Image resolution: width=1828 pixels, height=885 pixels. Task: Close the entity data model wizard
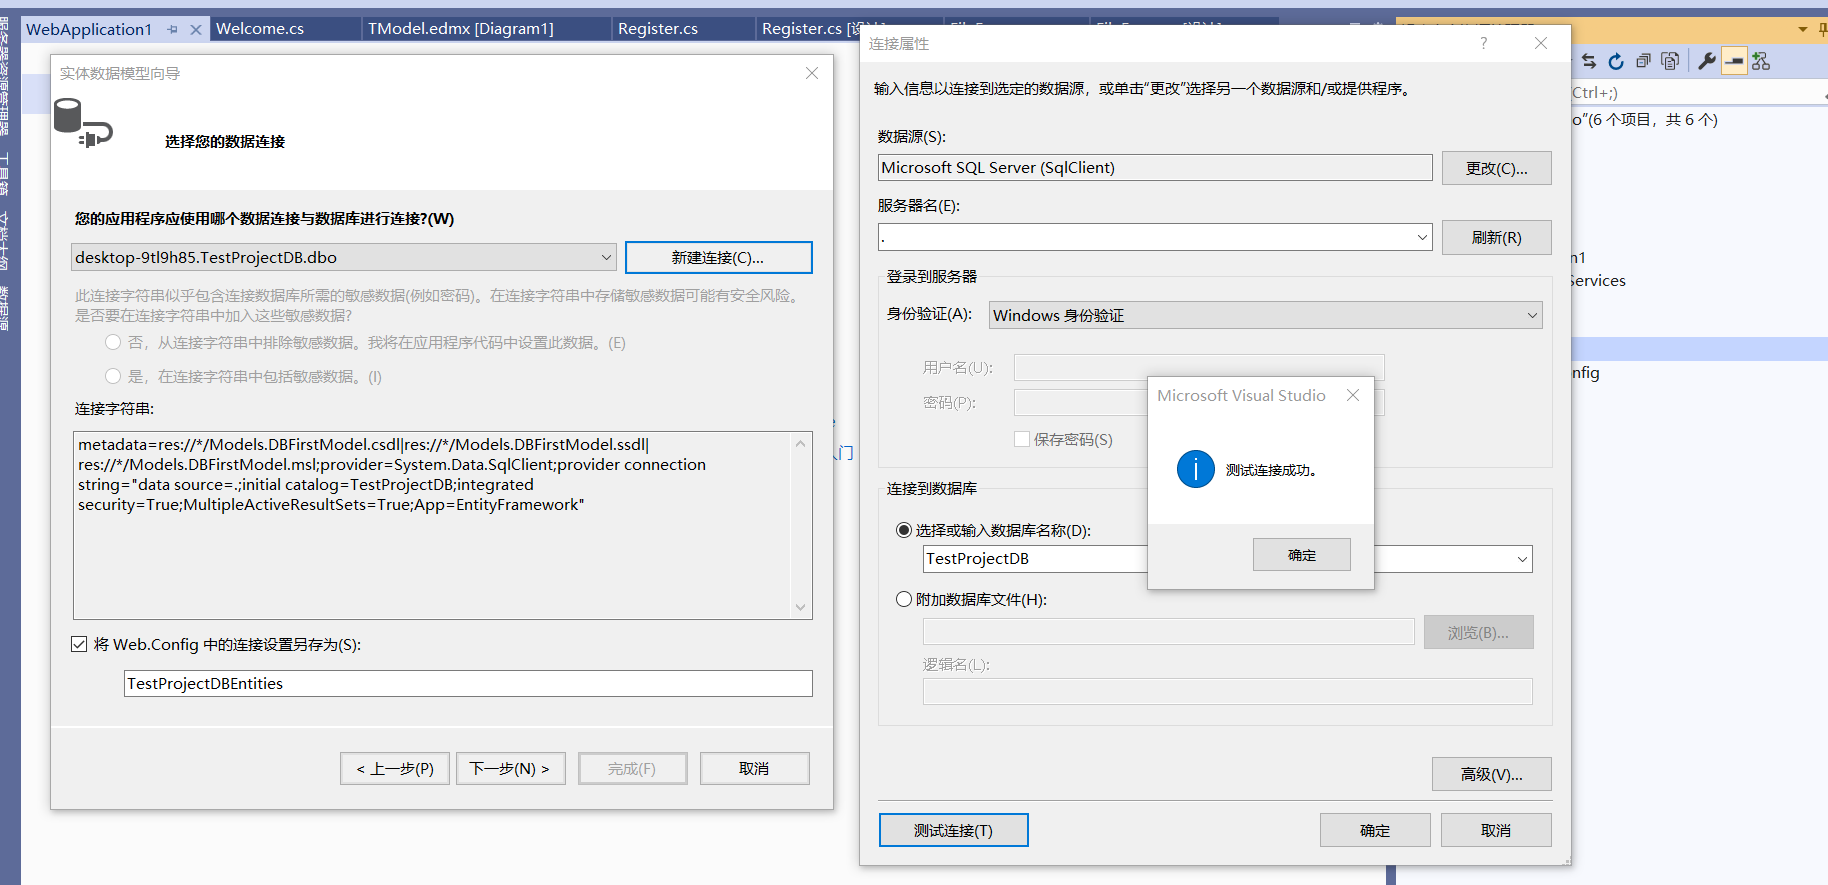click(x=812, y=73)
